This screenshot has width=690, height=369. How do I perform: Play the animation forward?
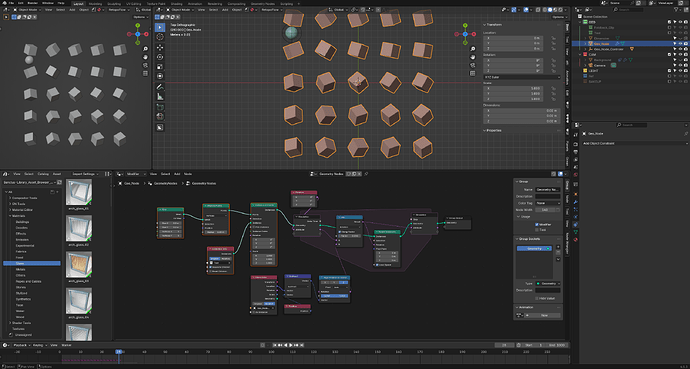(x=291, y=345)
